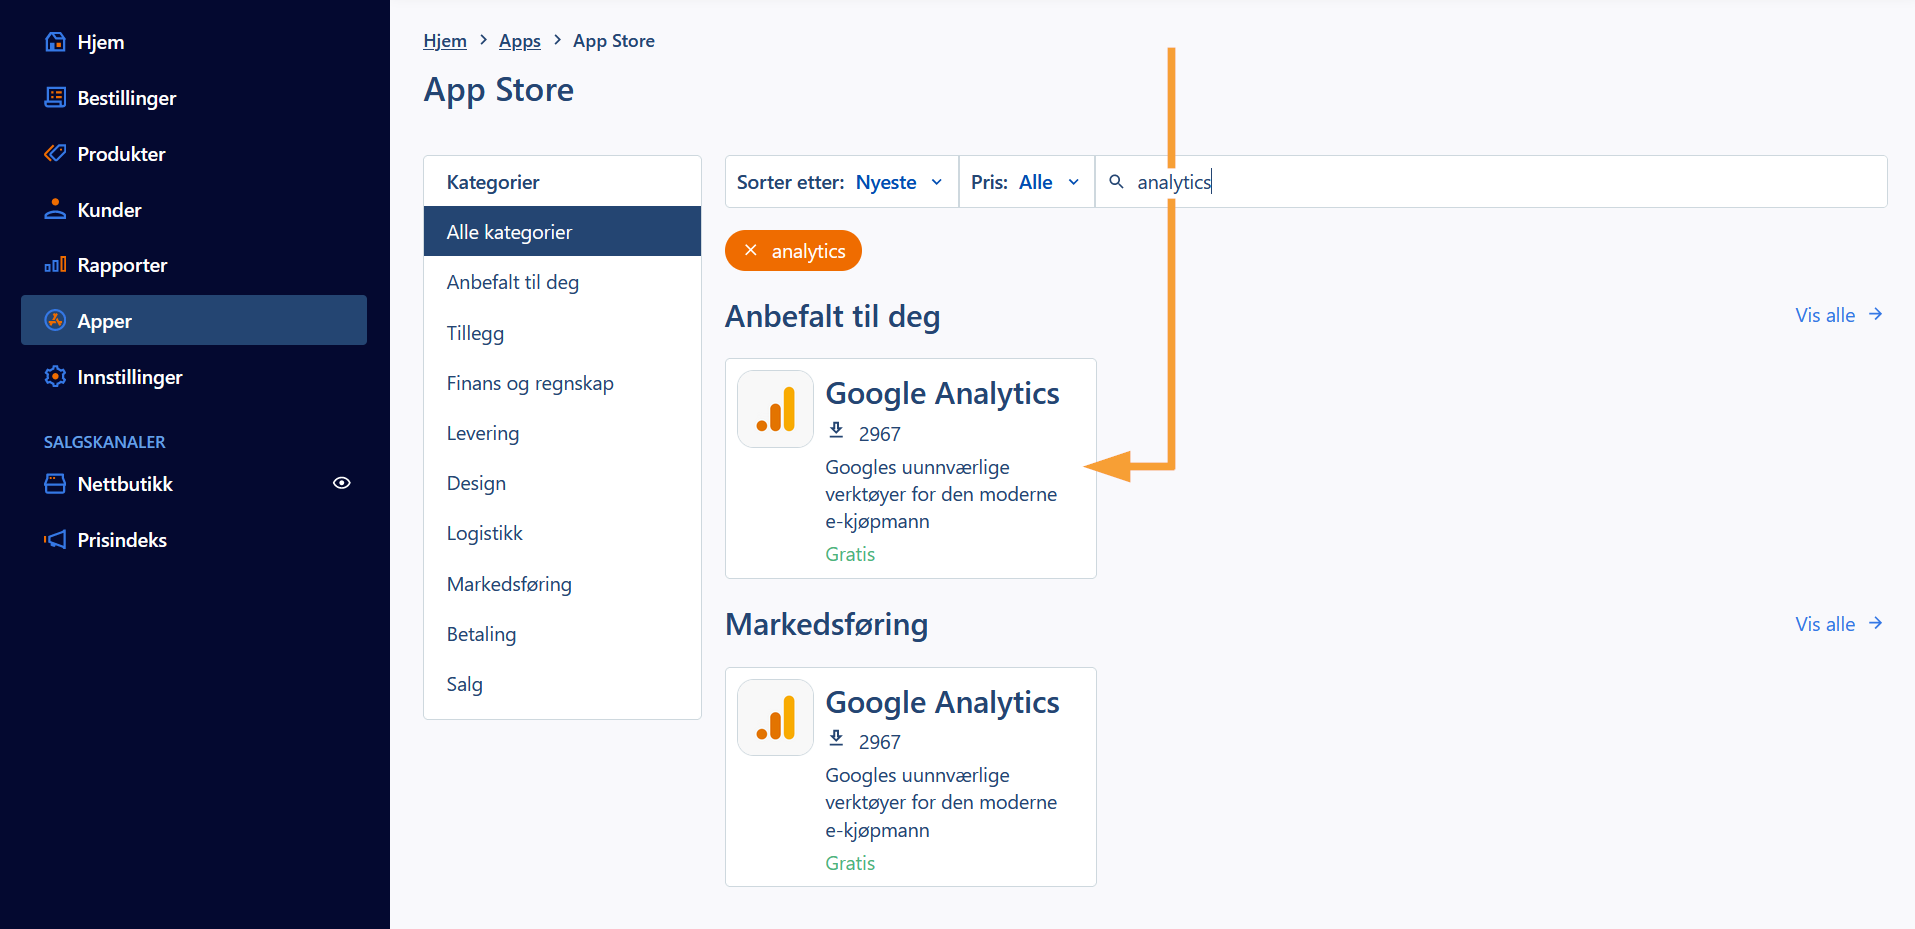The width and height of the screenshot is (1915, 929).
Task: Click arrow next to Vis alle for Anbefalt
Action: click(1876, 314)
